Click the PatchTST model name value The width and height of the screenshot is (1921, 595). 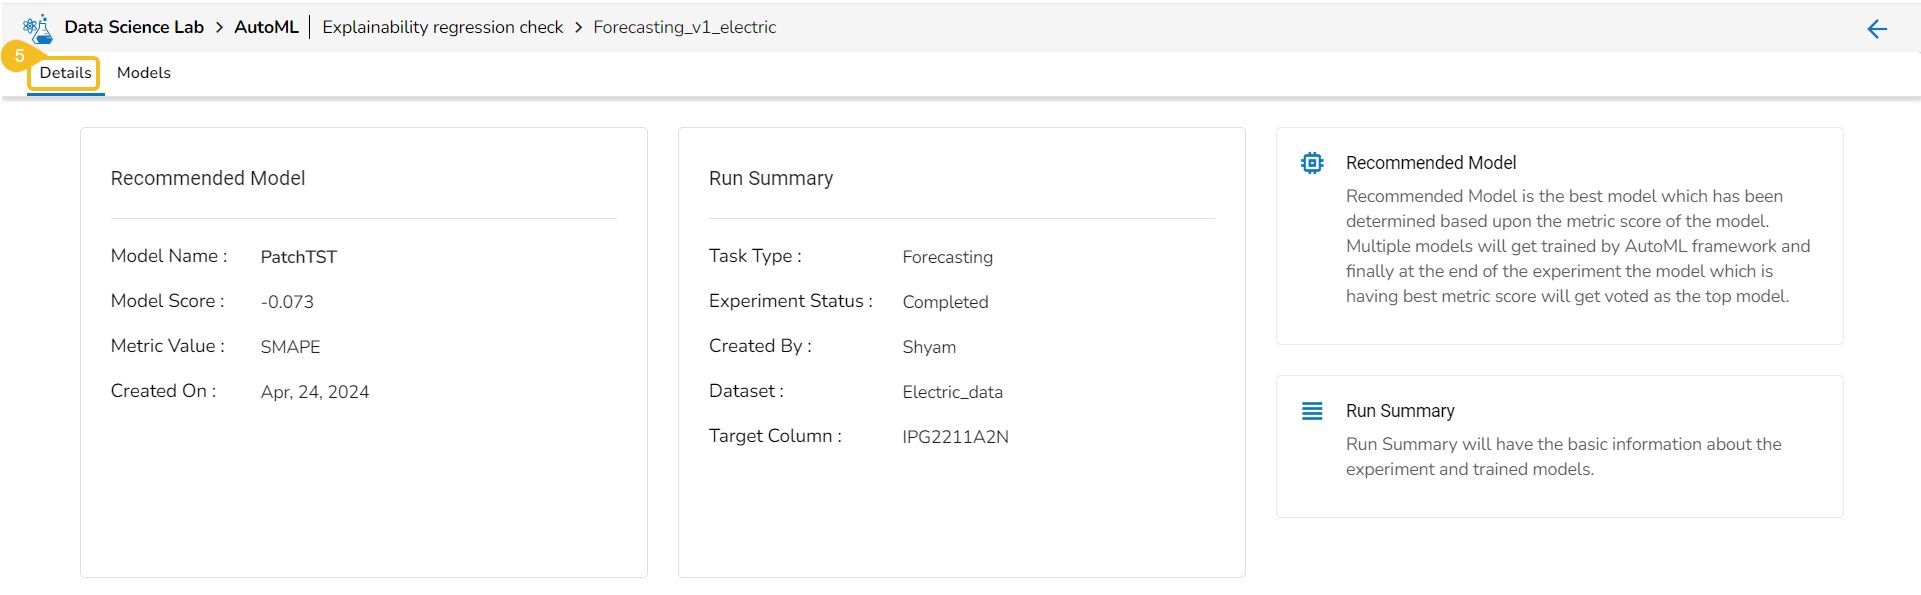[x=298, y=257]
